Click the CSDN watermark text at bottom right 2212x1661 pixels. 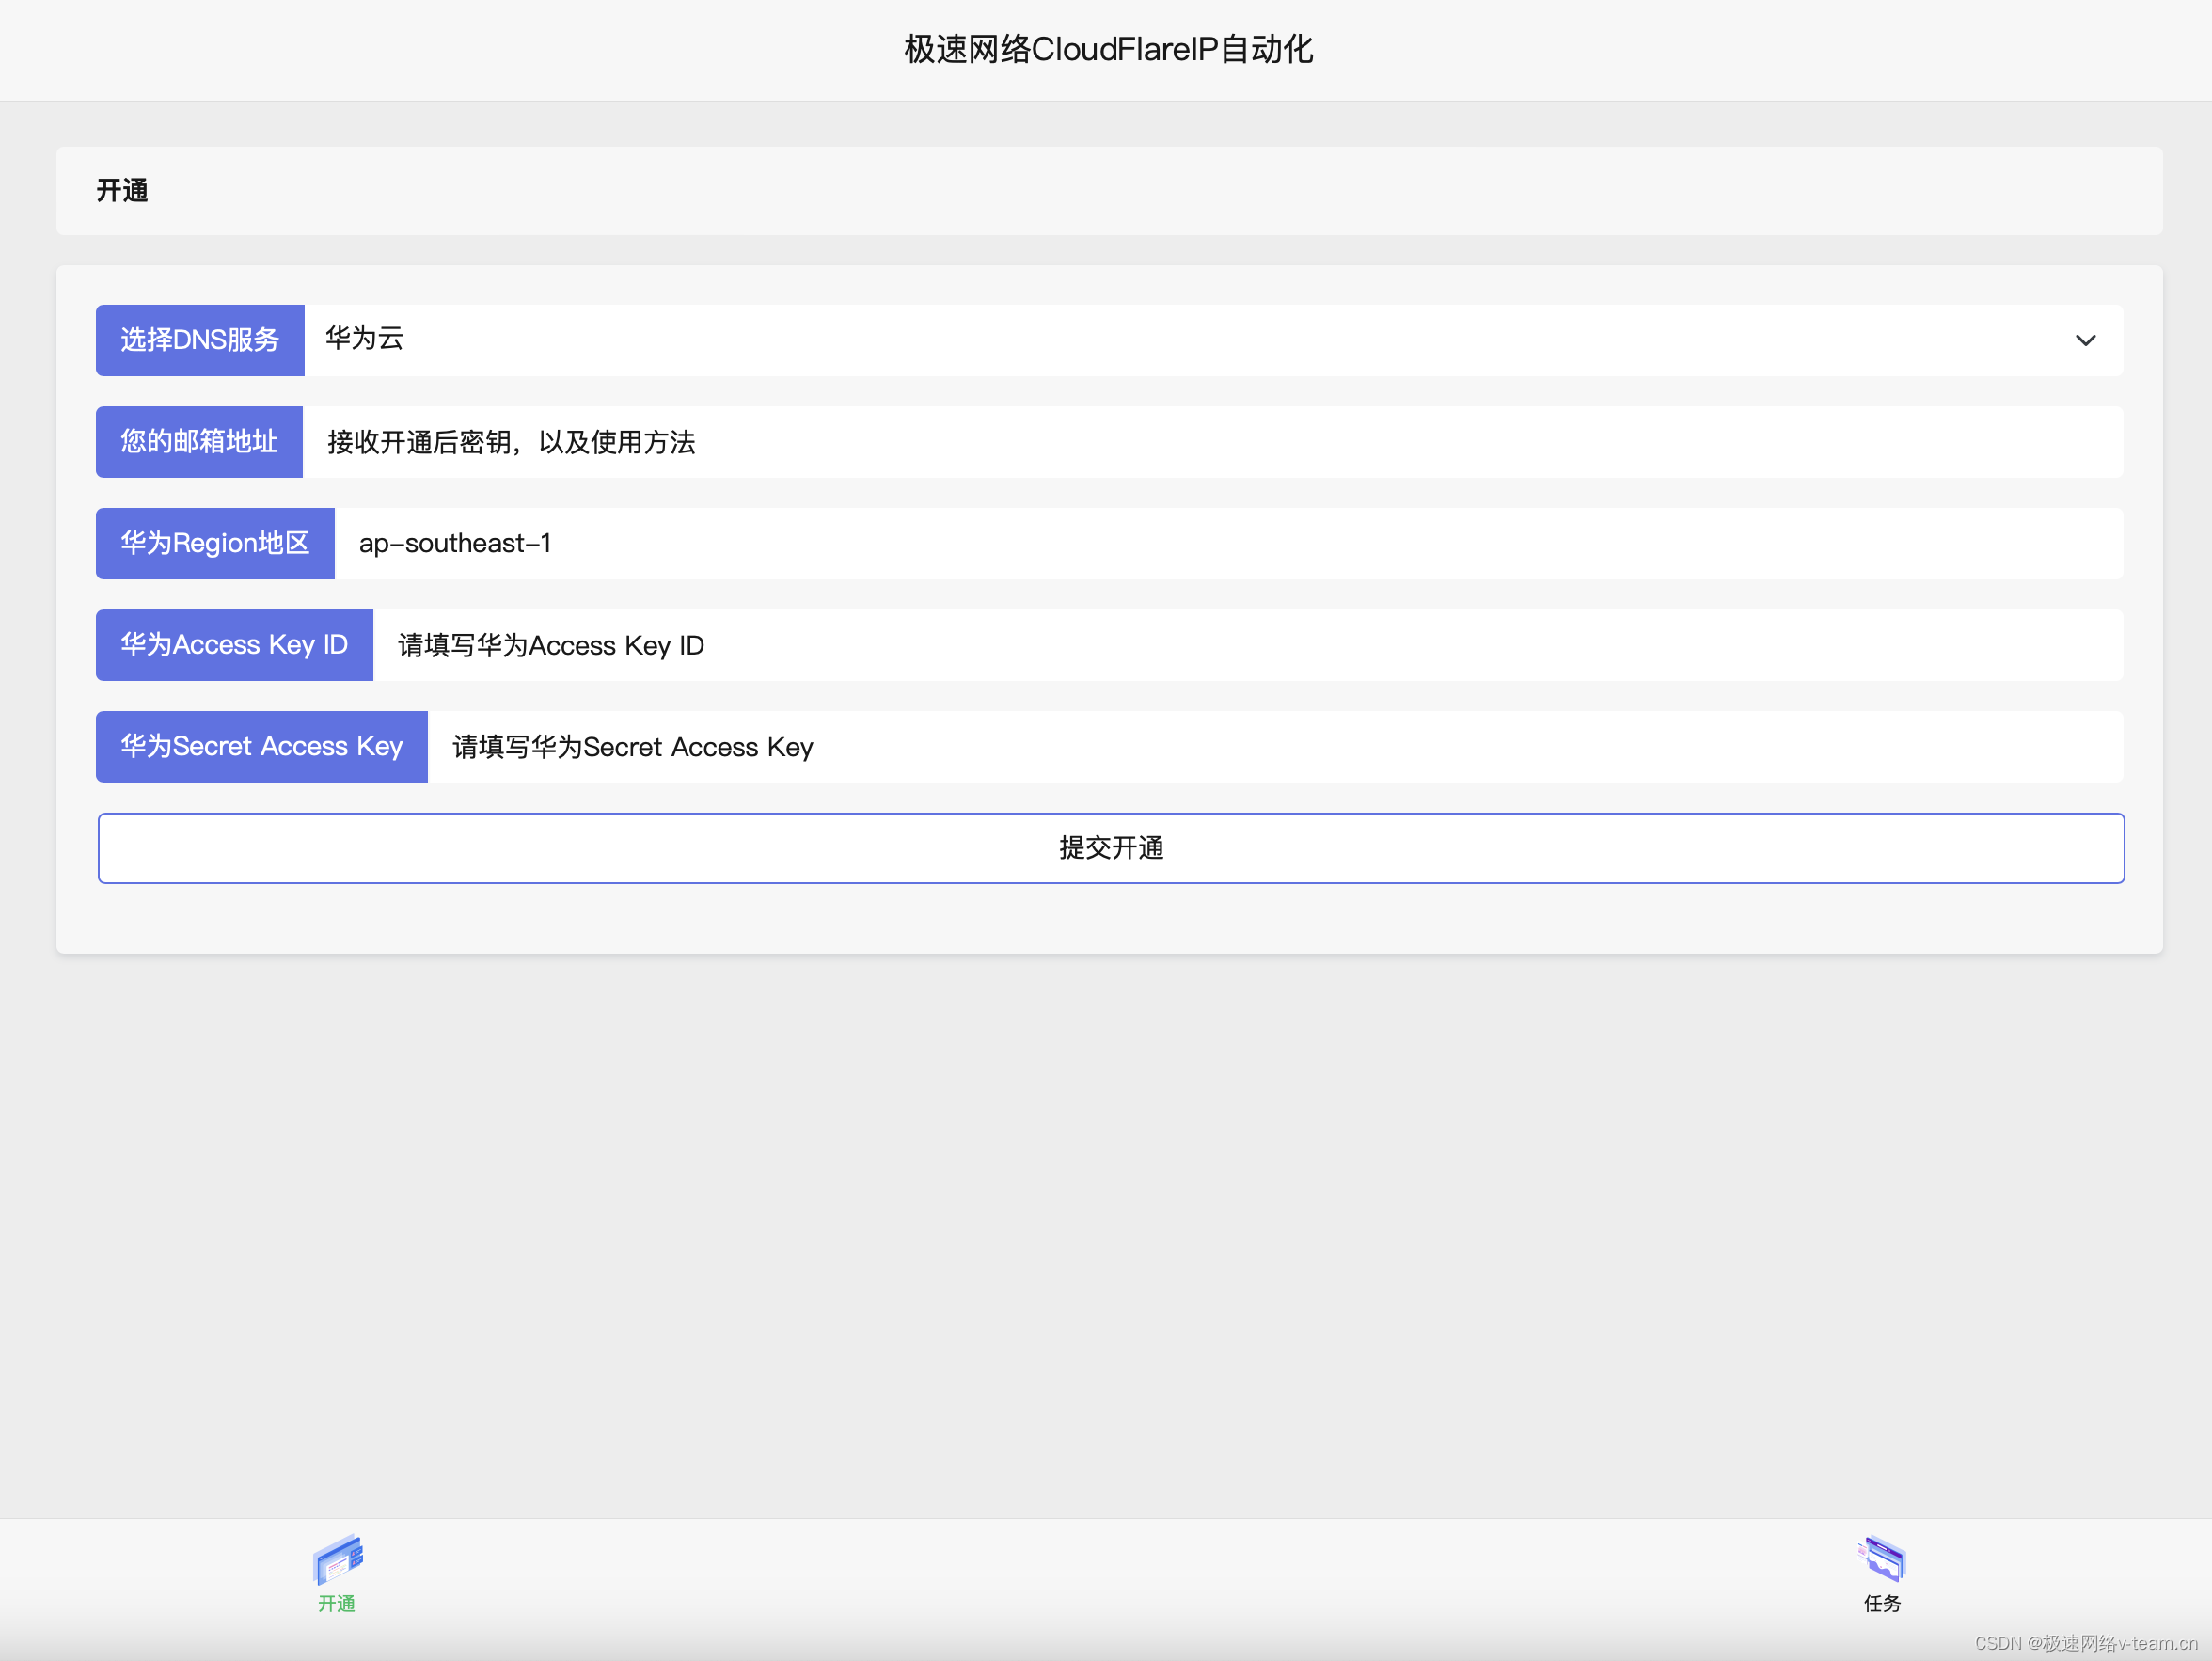tap(2085, 1643)
